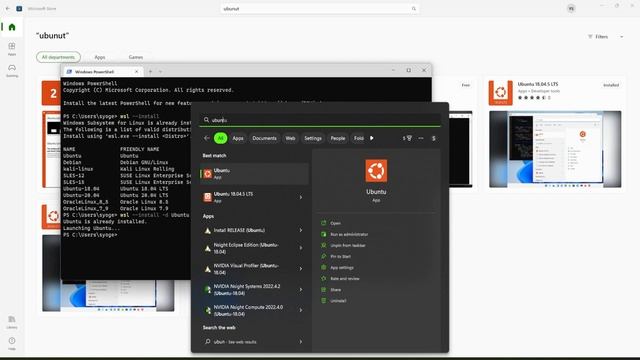Screen dimensions: 640x360
Task: Open Help in Store sidebar
Action: coord(12,344)
